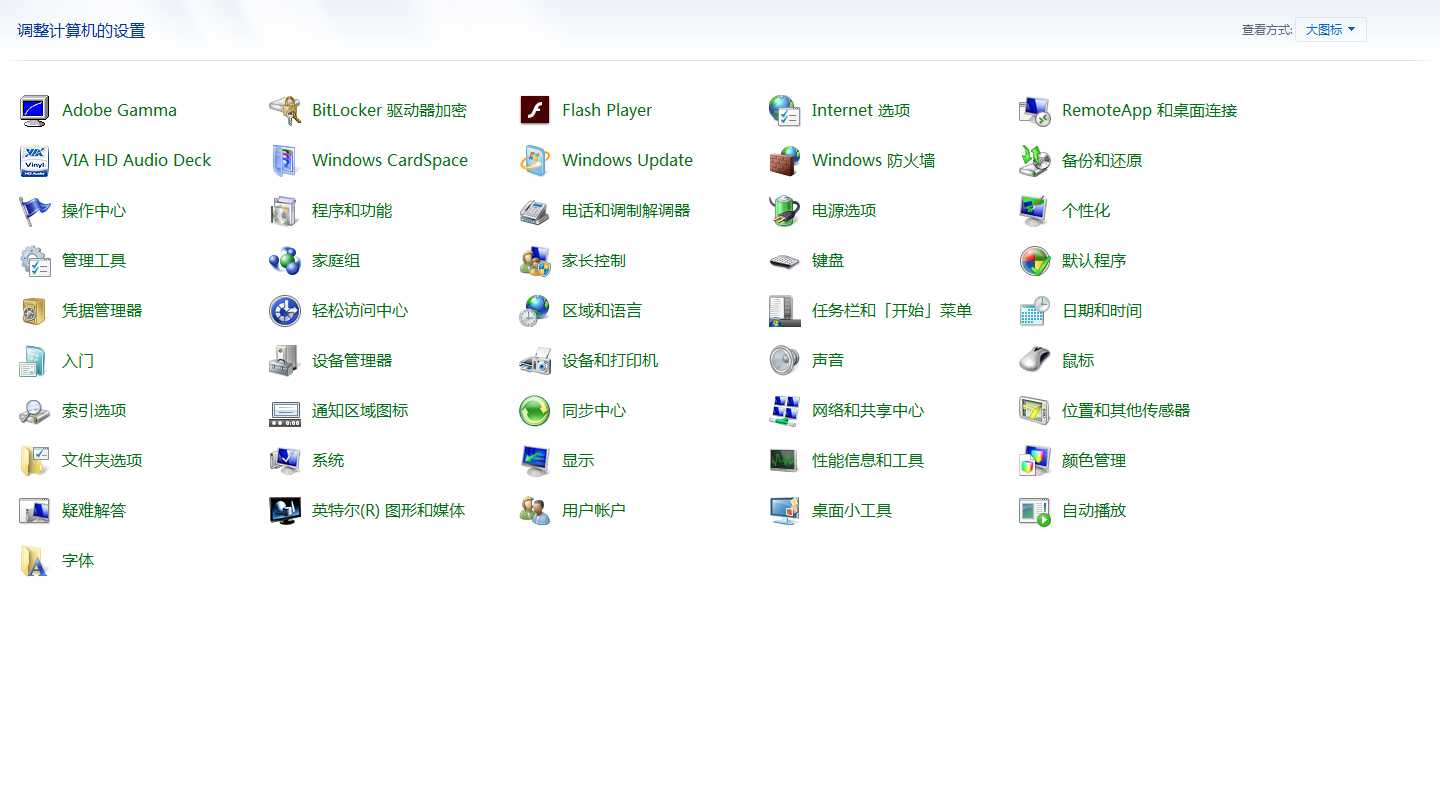Click the 操作中心 flag icon
This screenshot has height=803, width=1440.
(35, 210)
